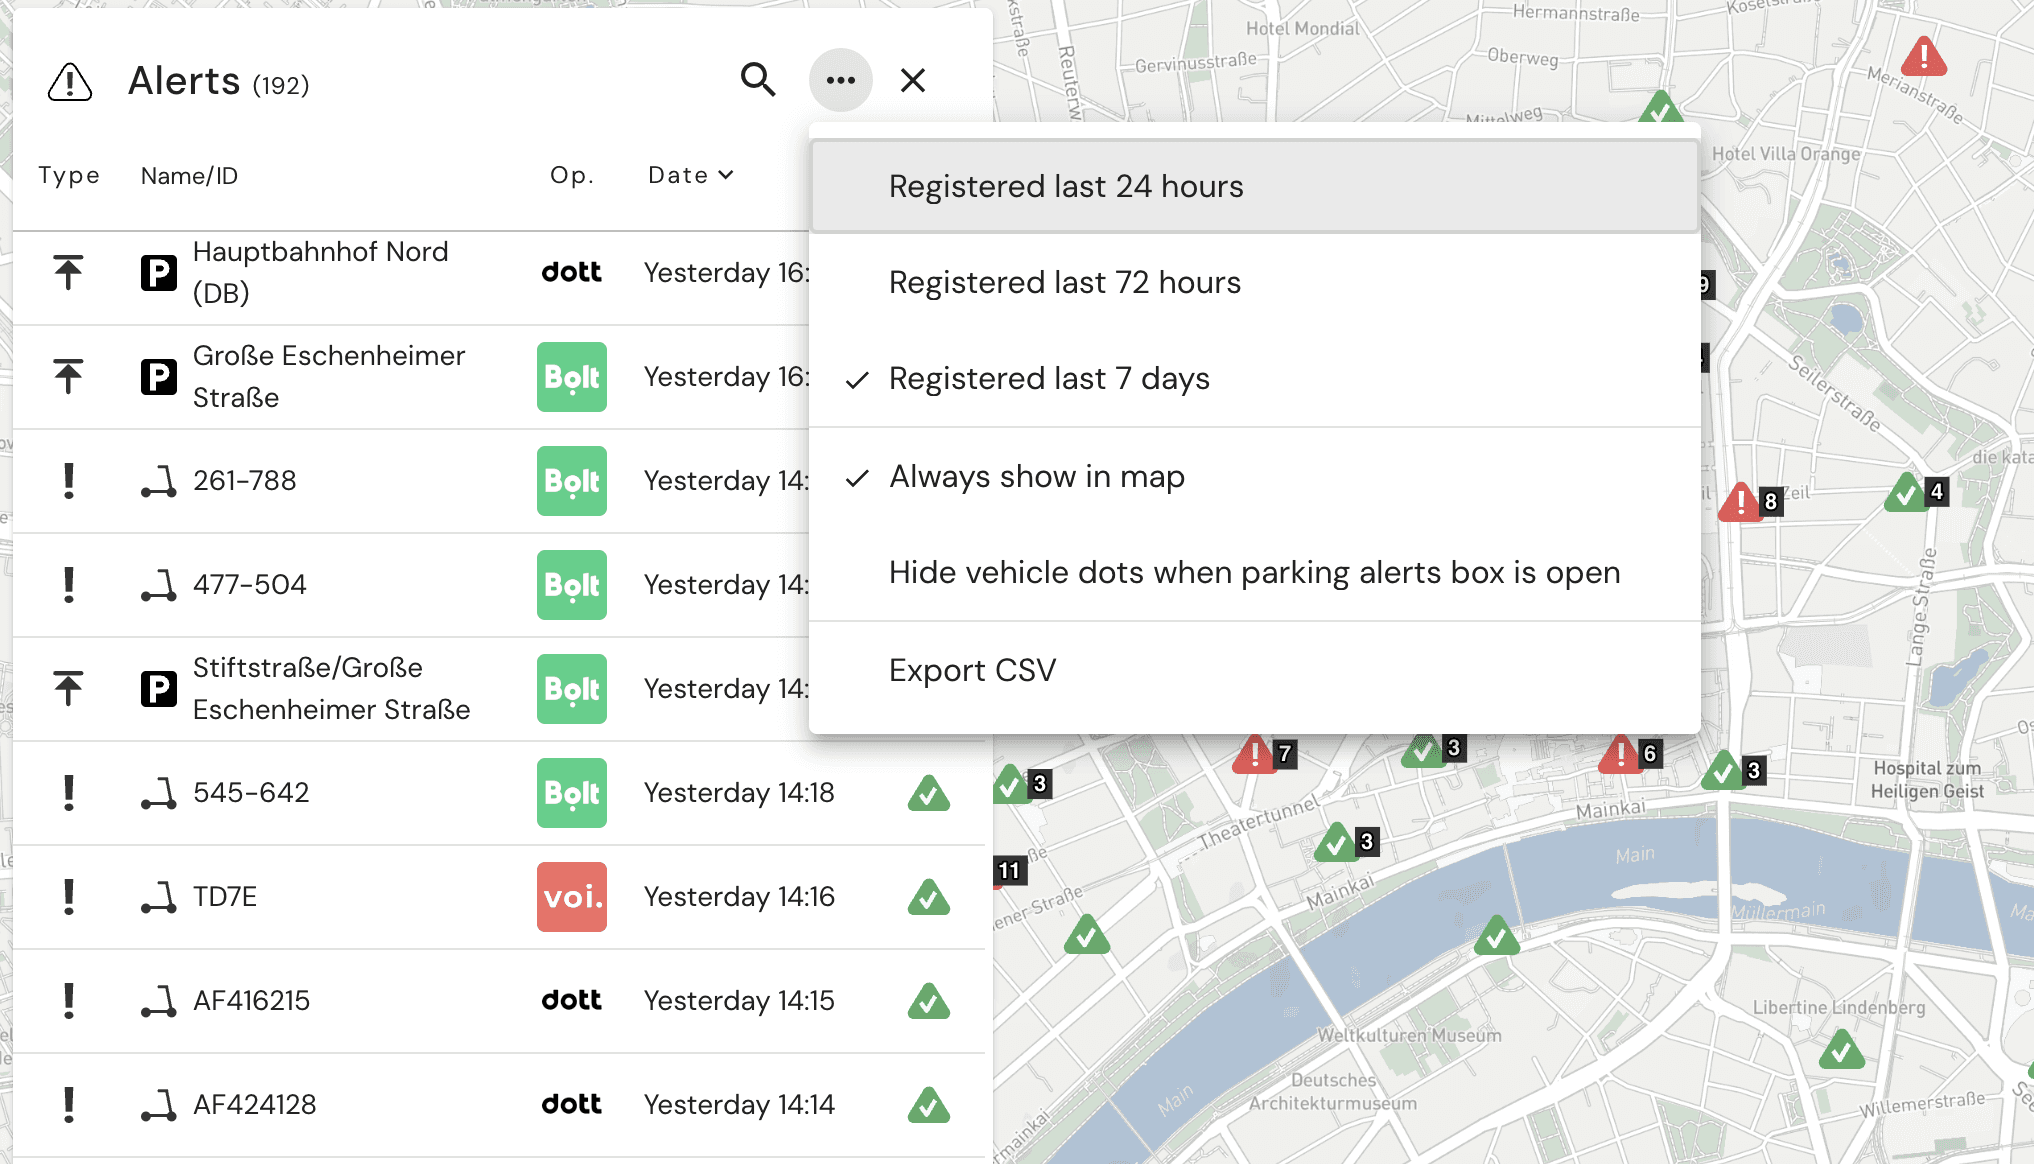Click the Alerts warning triangle icon
Image resolution: width=2034 pixels, height=1164 pixels.
pos(70,82)
